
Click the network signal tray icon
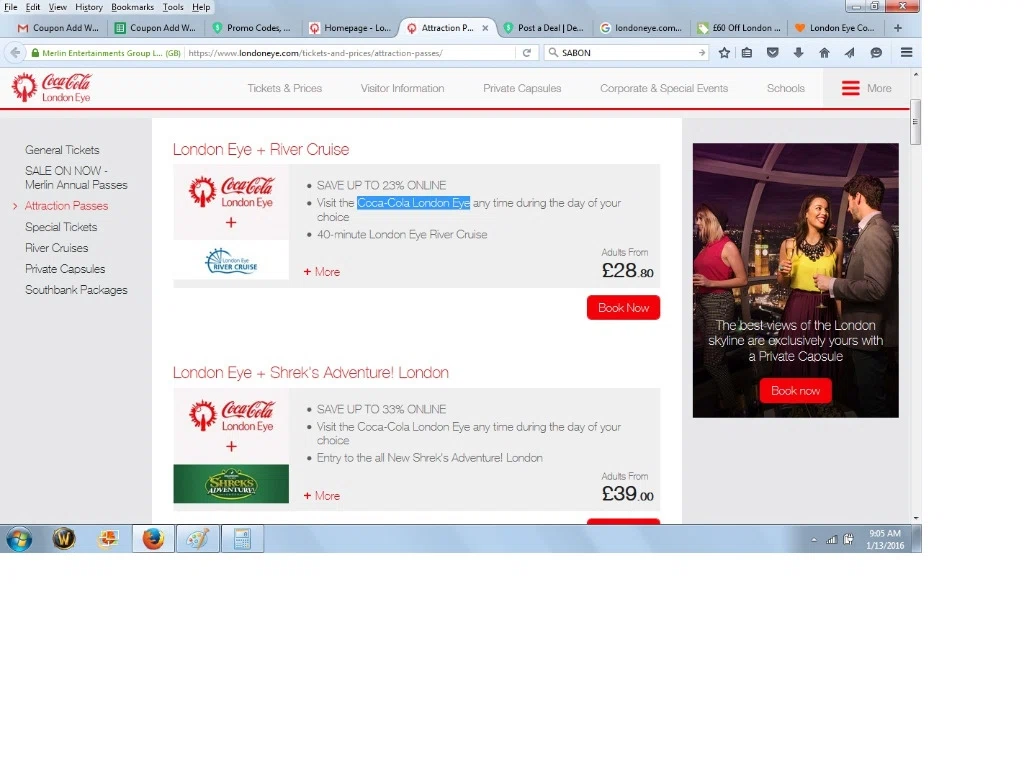tap(831, 539)
